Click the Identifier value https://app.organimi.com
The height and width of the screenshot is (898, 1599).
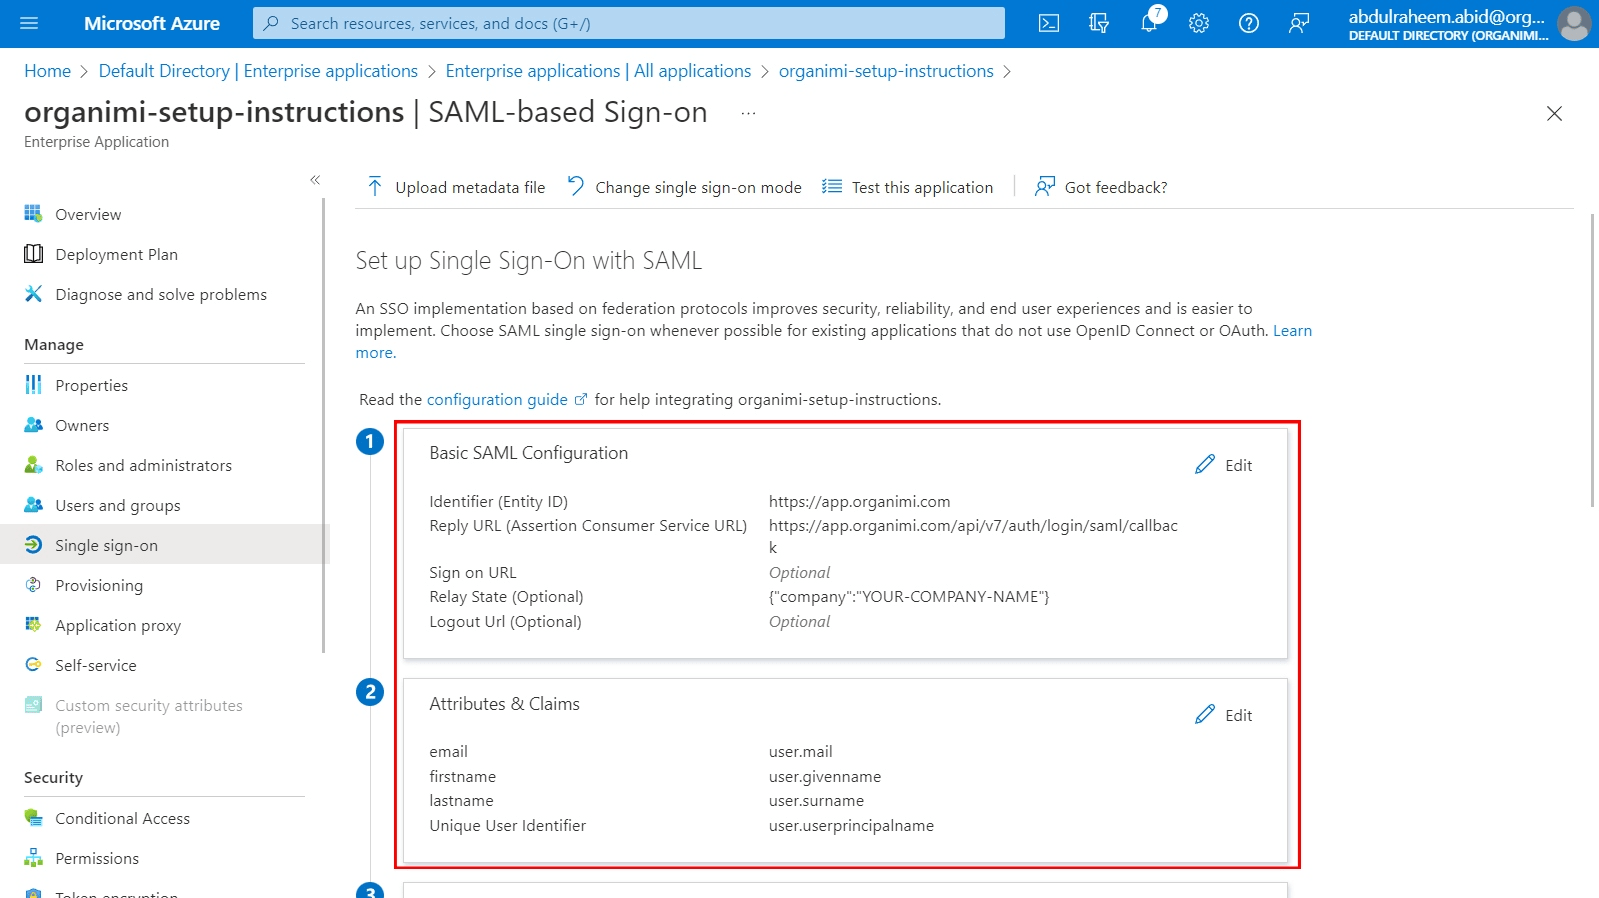pos(859,501)
